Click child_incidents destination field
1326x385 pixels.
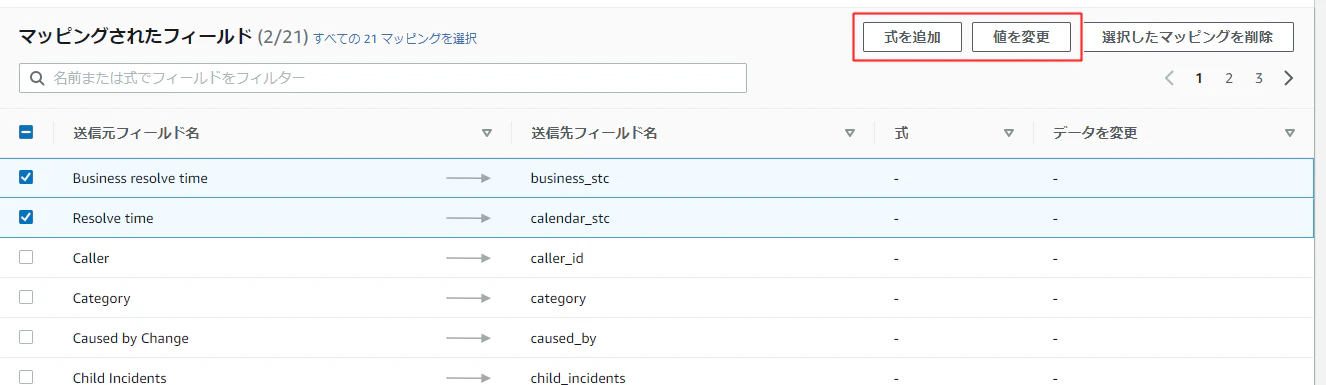coord(578,378)
